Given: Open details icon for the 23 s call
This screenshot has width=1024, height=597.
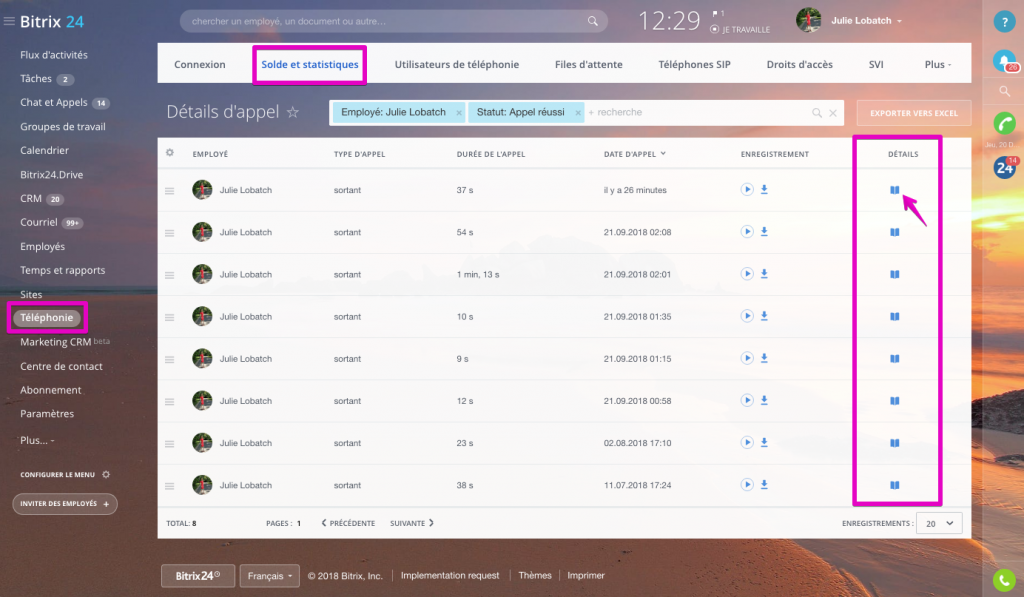Looking at the screenshot, I should coord(895,443).
